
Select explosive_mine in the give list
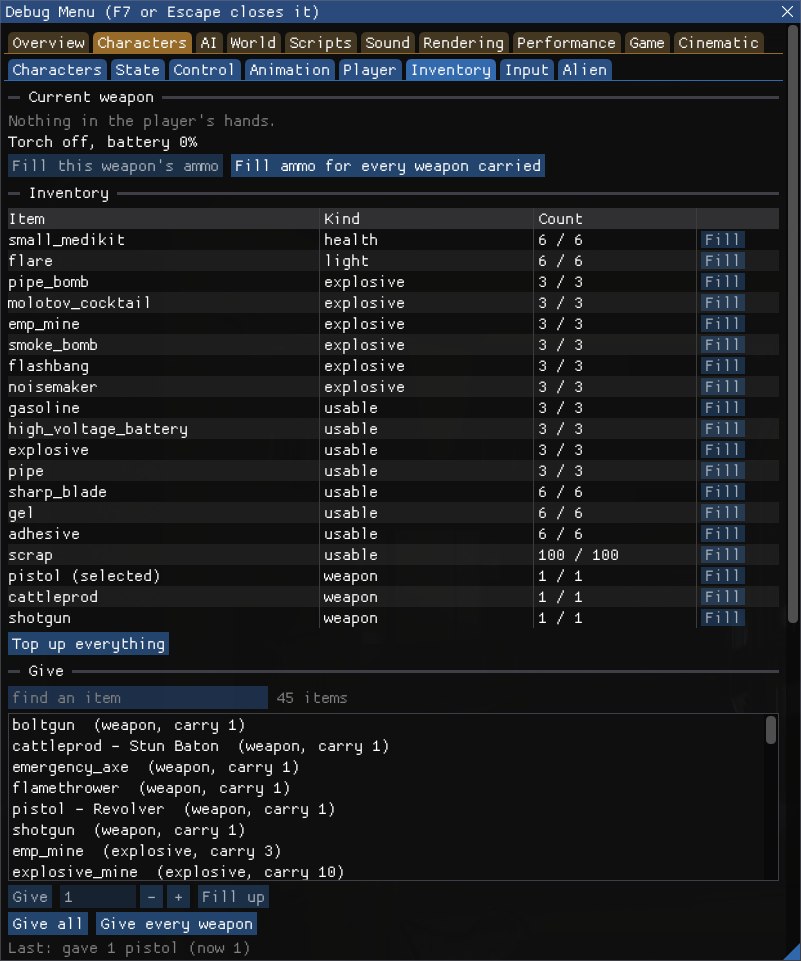tap(389, 872)
